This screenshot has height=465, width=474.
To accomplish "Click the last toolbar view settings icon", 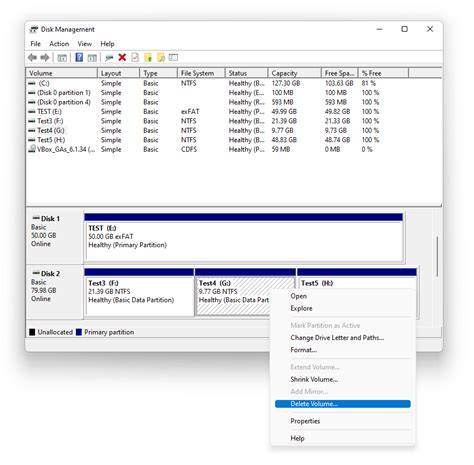I will pyautogui.click(x=173, y=57).
